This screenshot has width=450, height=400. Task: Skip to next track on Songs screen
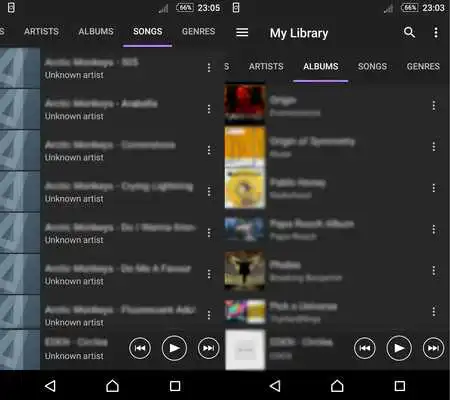pyautogui.click(x=209, y=348)
